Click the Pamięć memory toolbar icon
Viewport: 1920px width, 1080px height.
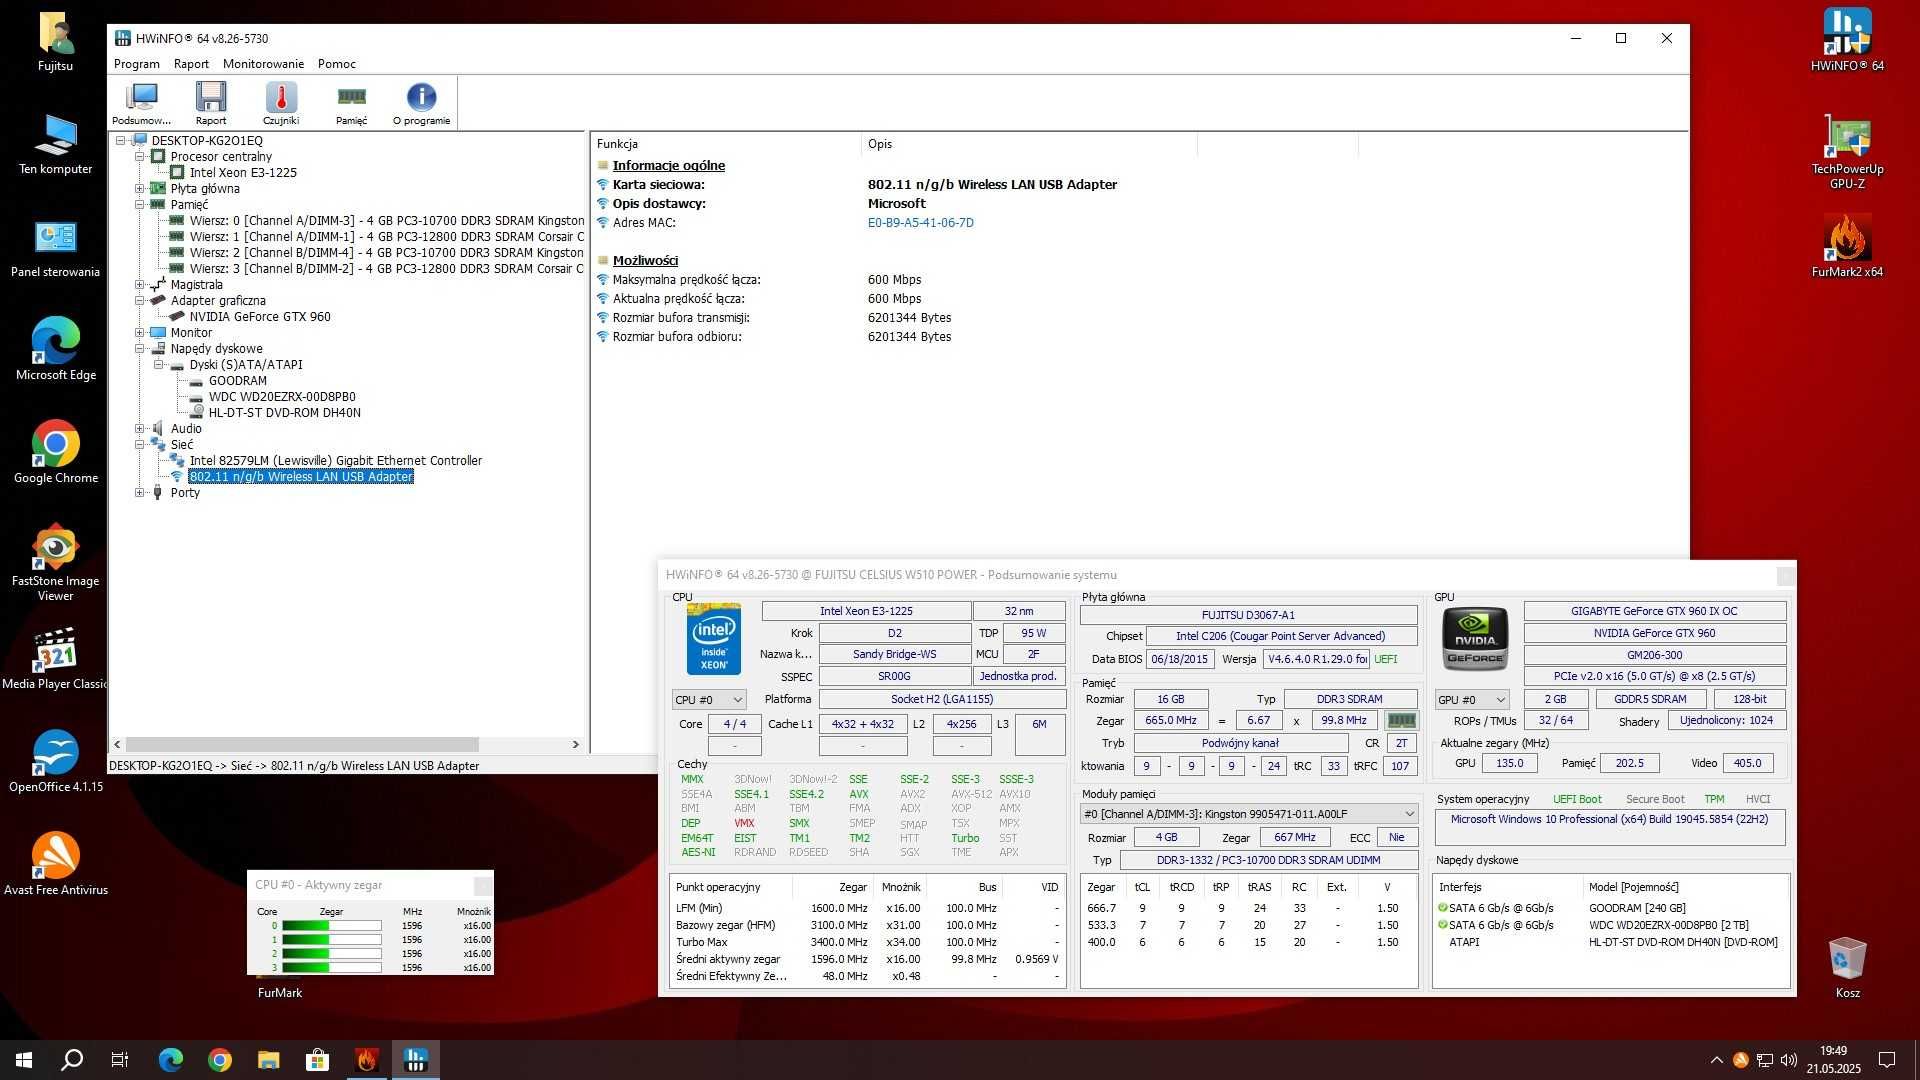(x=351, y=103)
